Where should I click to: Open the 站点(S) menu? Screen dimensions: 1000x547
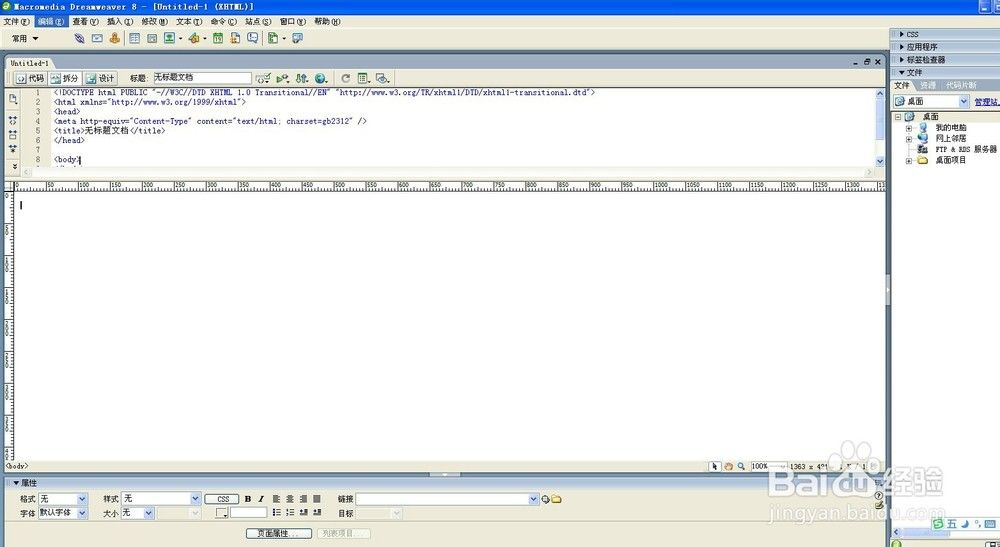(258, 22)
